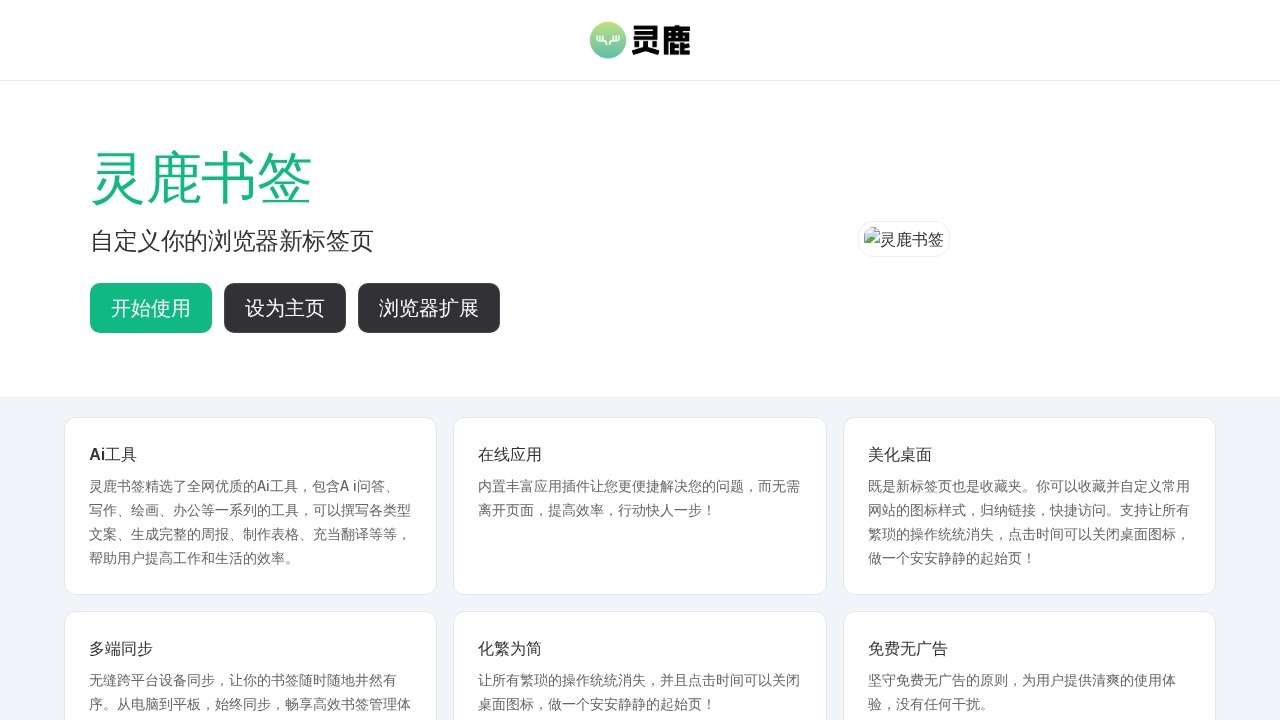Viewport: 1280px width, 720px height.
Task: Click the 化繁为简 card heading
Action: [509, 649]
